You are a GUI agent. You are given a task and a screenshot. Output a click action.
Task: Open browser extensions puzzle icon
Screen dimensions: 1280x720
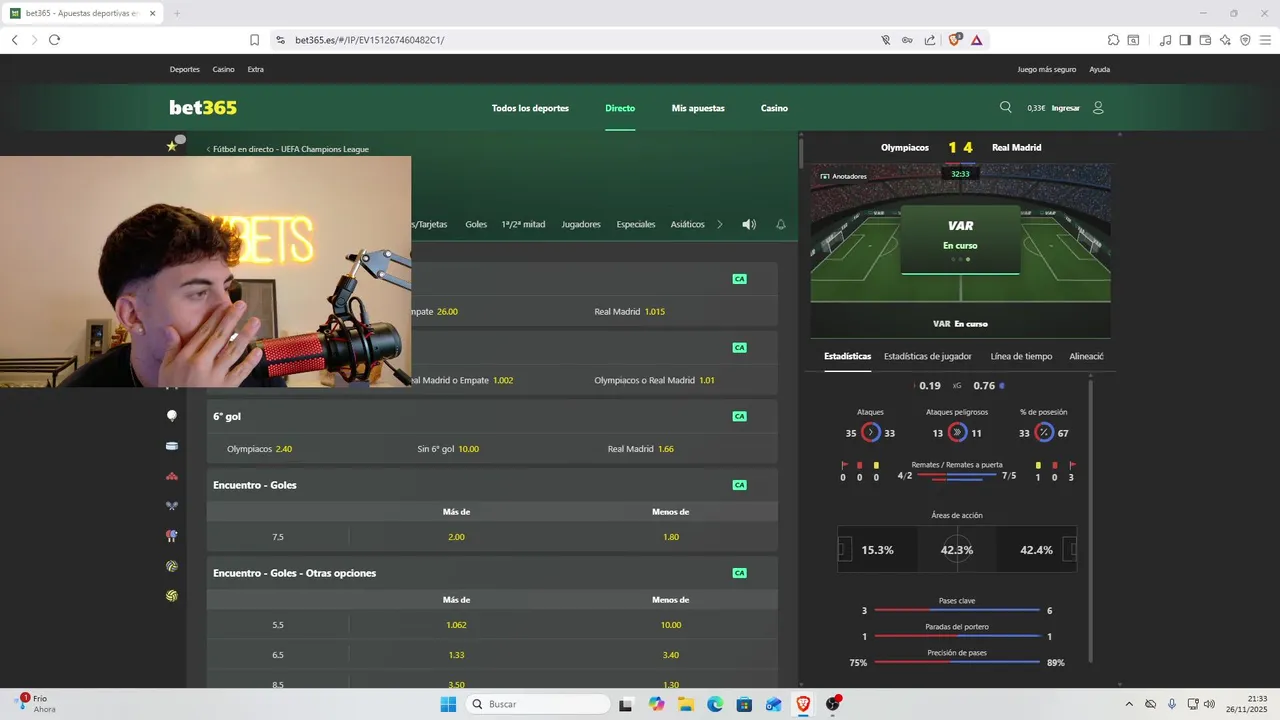pos(1113,40)
